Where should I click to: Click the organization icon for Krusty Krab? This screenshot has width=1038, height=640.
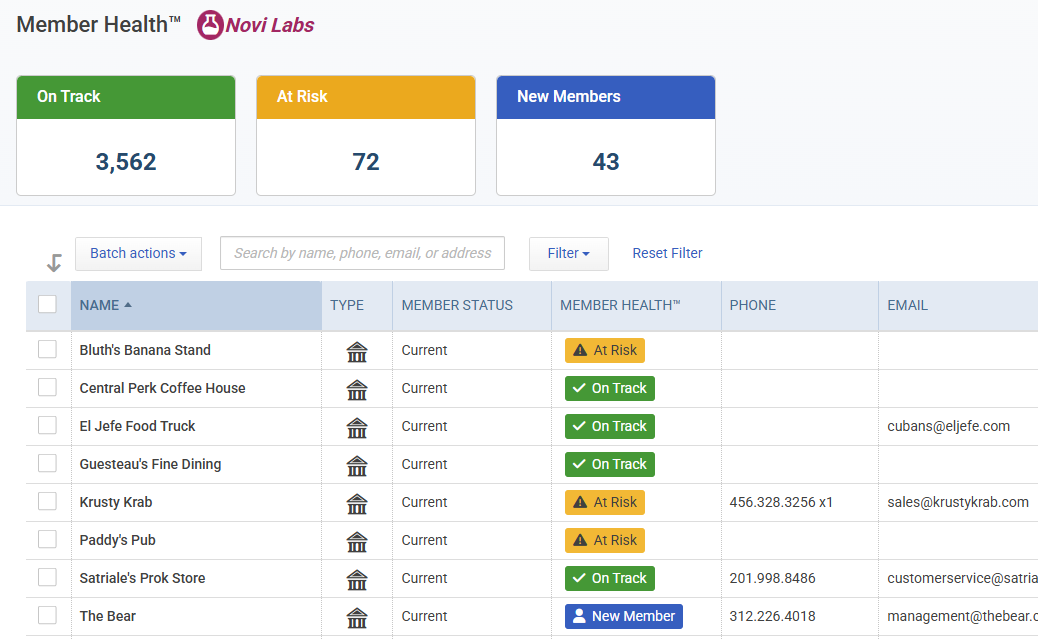click(x=357, y=503)
